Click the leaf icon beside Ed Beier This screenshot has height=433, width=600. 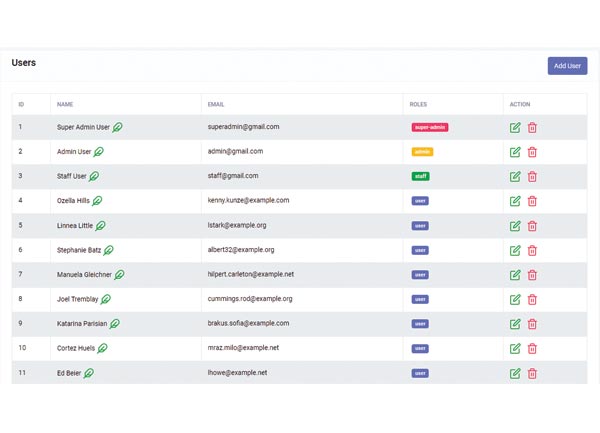coord(89,373)
